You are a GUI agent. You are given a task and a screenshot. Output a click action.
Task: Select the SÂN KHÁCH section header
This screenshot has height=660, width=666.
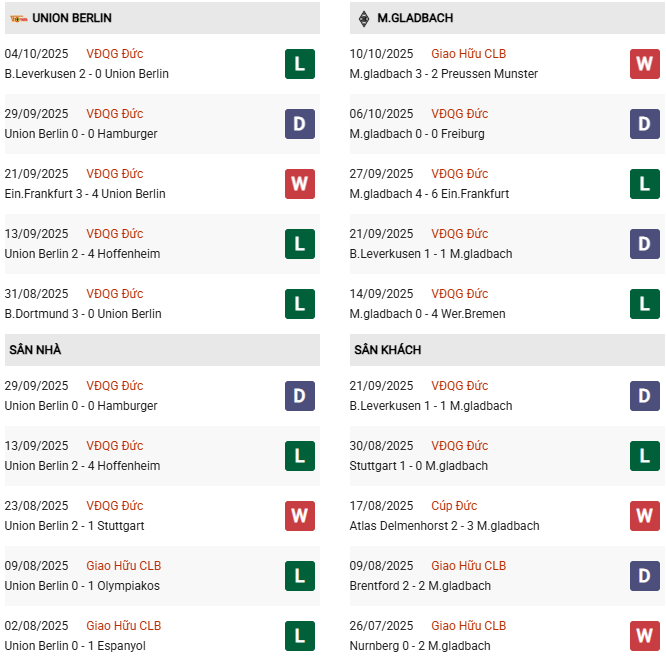[x=387, y=350]
